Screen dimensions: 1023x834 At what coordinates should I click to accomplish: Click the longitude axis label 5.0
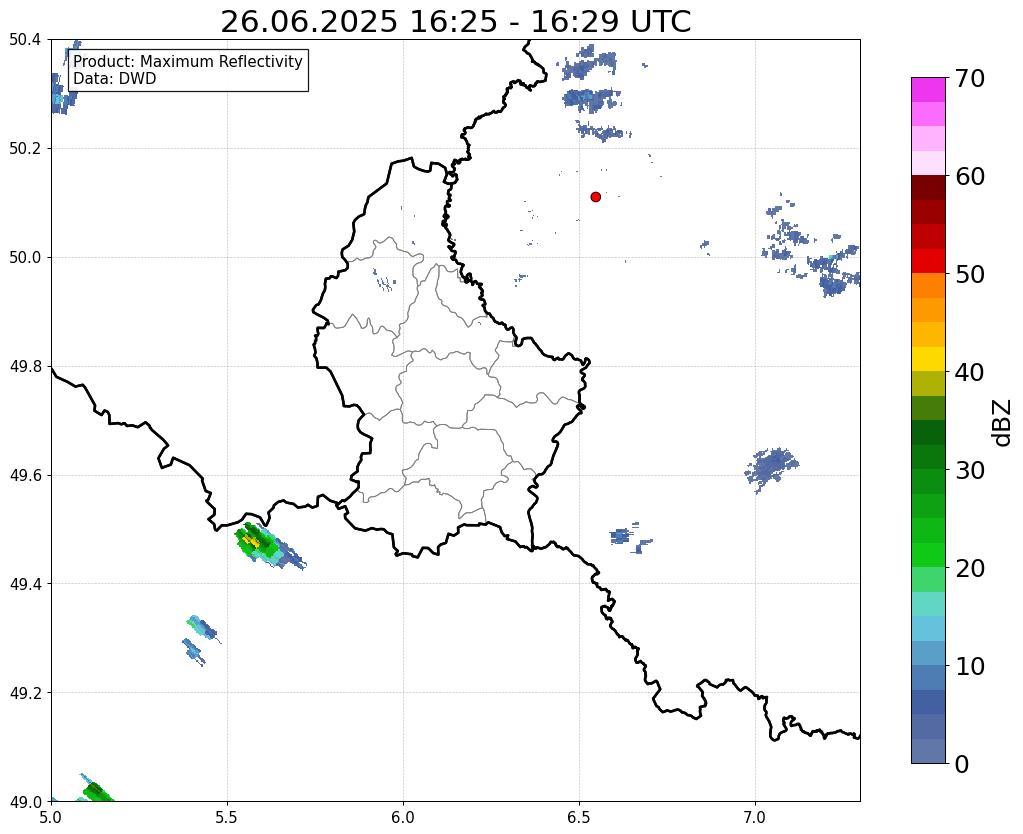(x=51, y=818)
